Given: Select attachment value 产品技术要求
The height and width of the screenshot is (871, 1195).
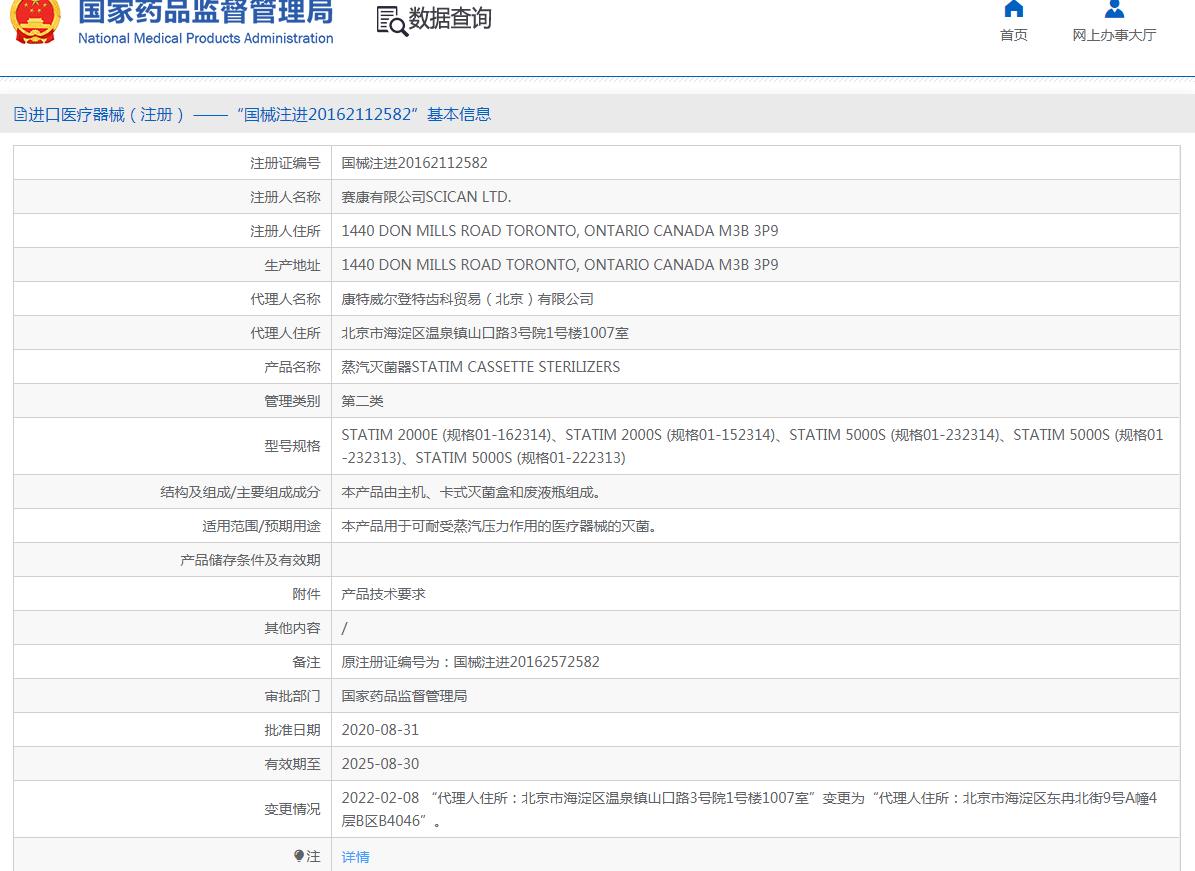Looking at the screenshot, I should coord(383,594).
